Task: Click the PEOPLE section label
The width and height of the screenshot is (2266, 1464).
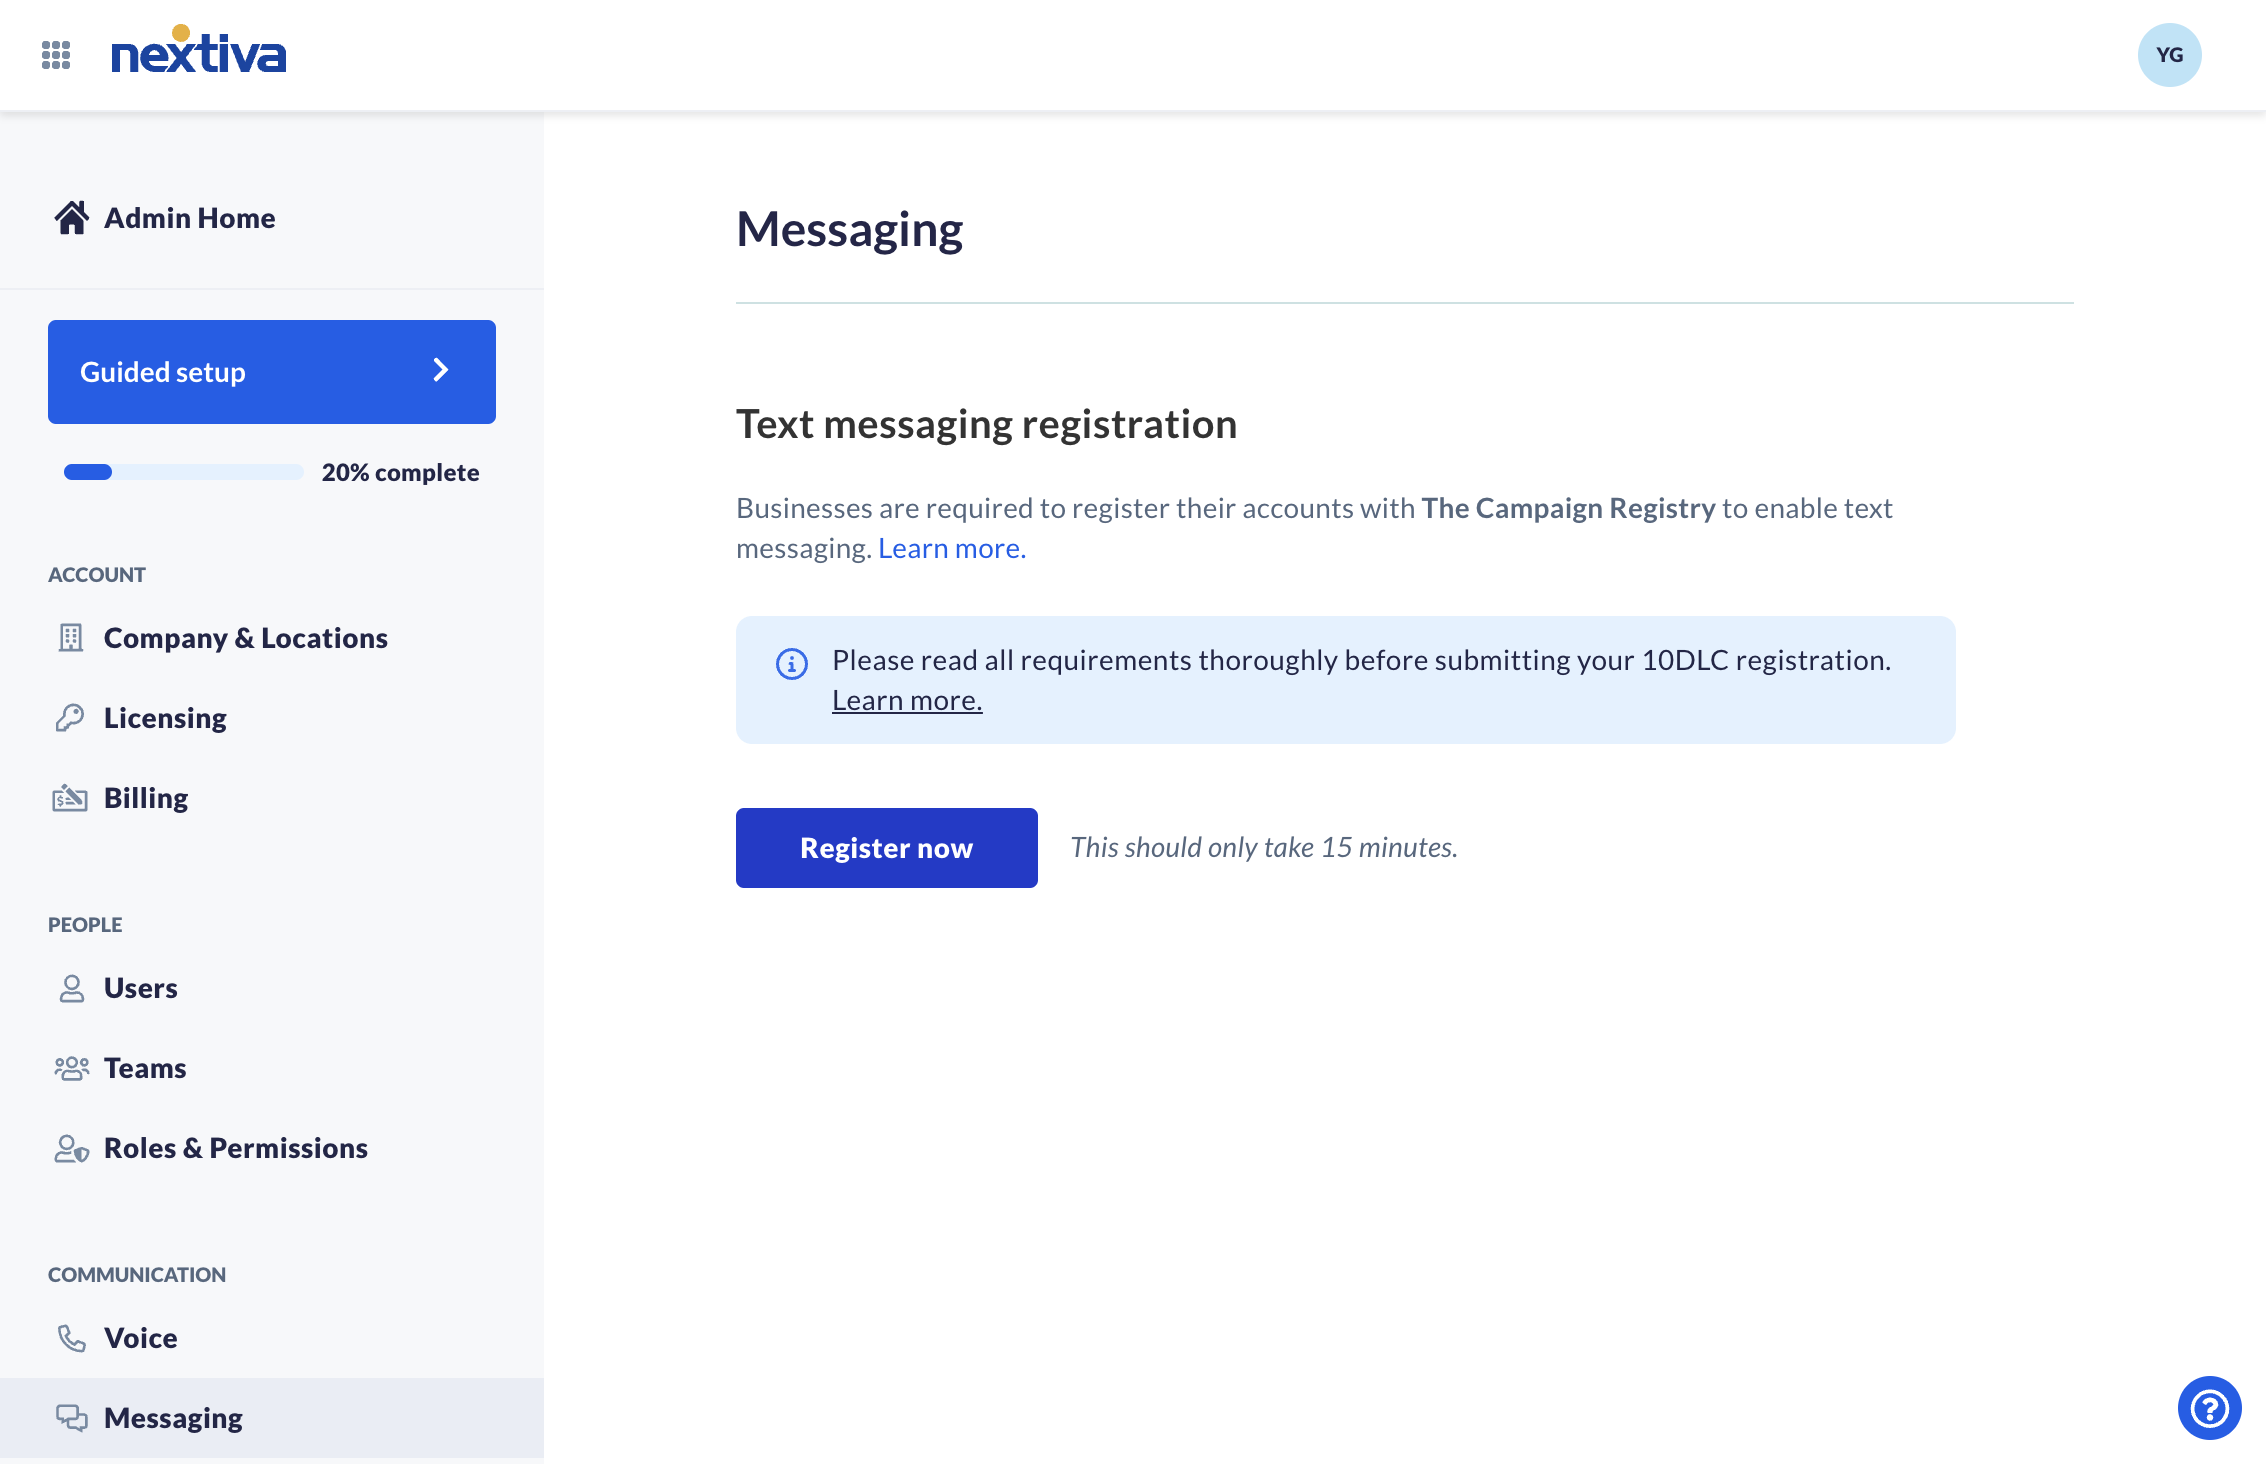Action: coord(85,924)
